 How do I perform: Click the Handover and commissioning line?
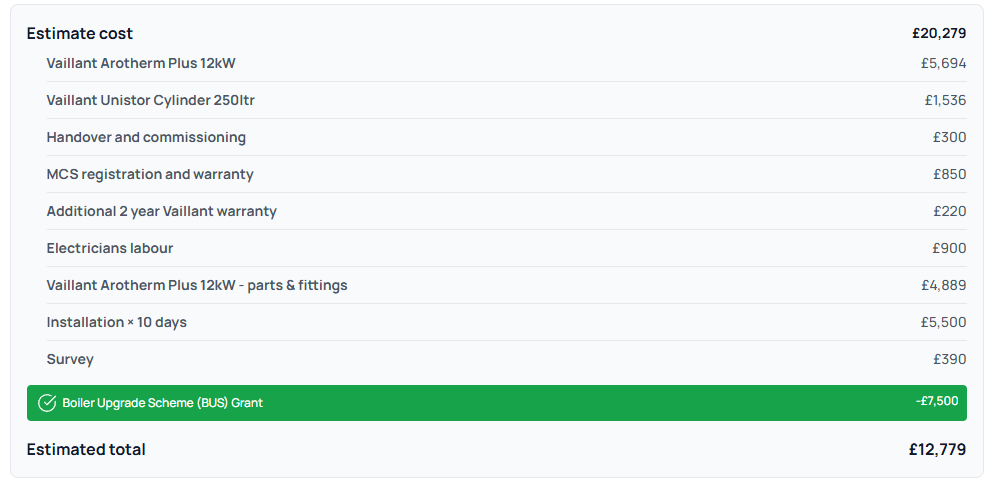point(146,137)
